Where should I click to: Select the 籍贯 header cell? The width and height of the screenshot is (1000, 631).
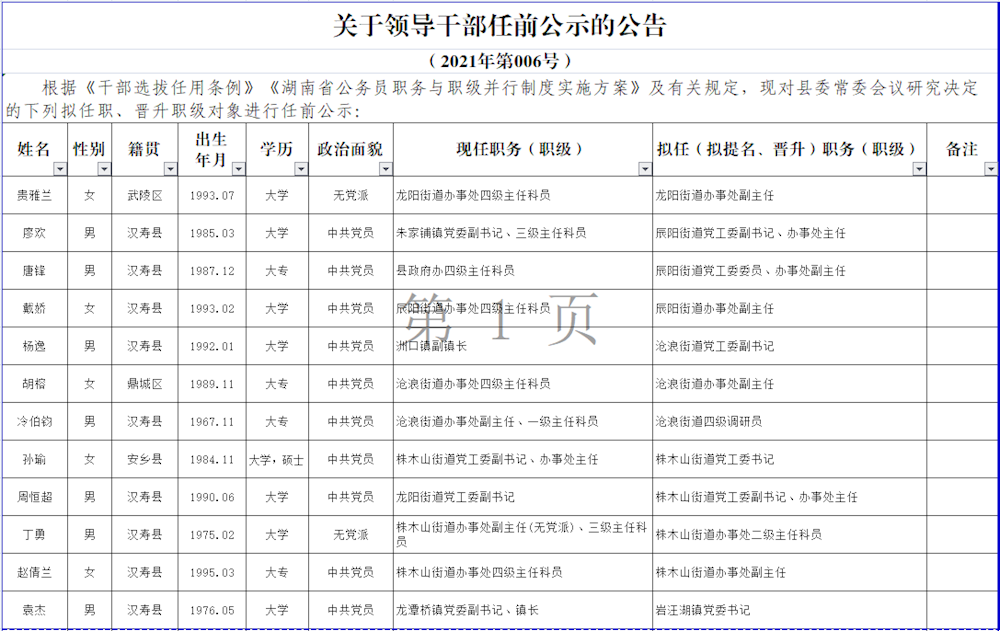pyautogui.click(x=145, y=149)
